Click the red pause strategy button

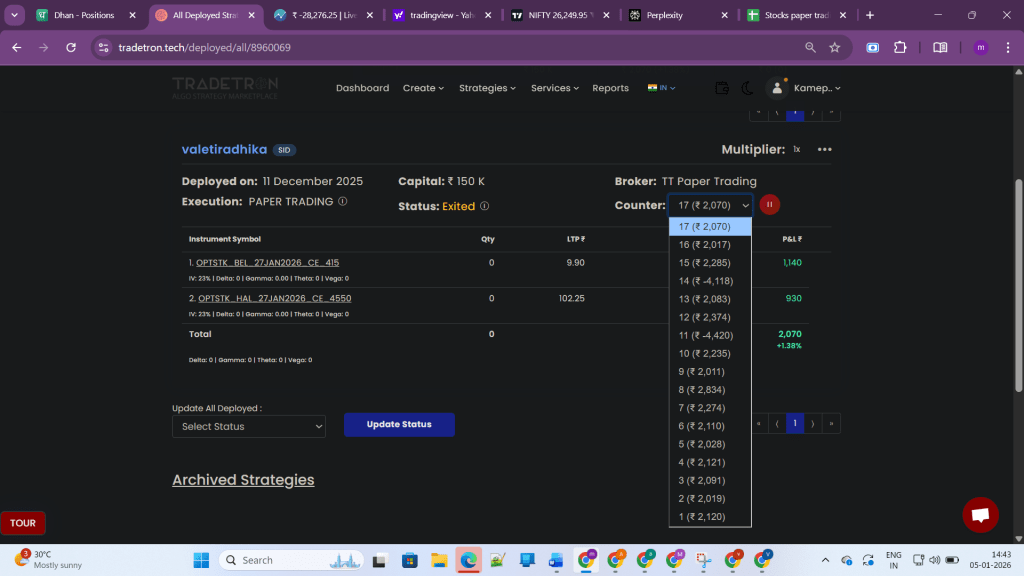[769, 205]
